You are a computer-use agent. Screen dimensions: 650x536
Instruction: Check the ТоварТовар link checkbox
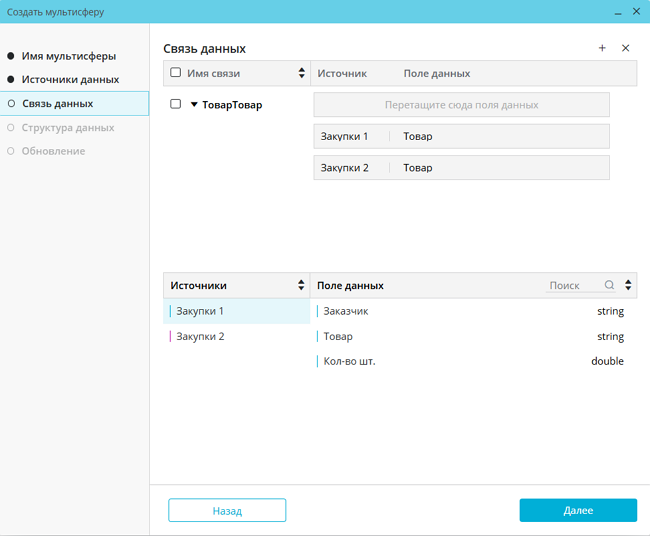(176, 104)
